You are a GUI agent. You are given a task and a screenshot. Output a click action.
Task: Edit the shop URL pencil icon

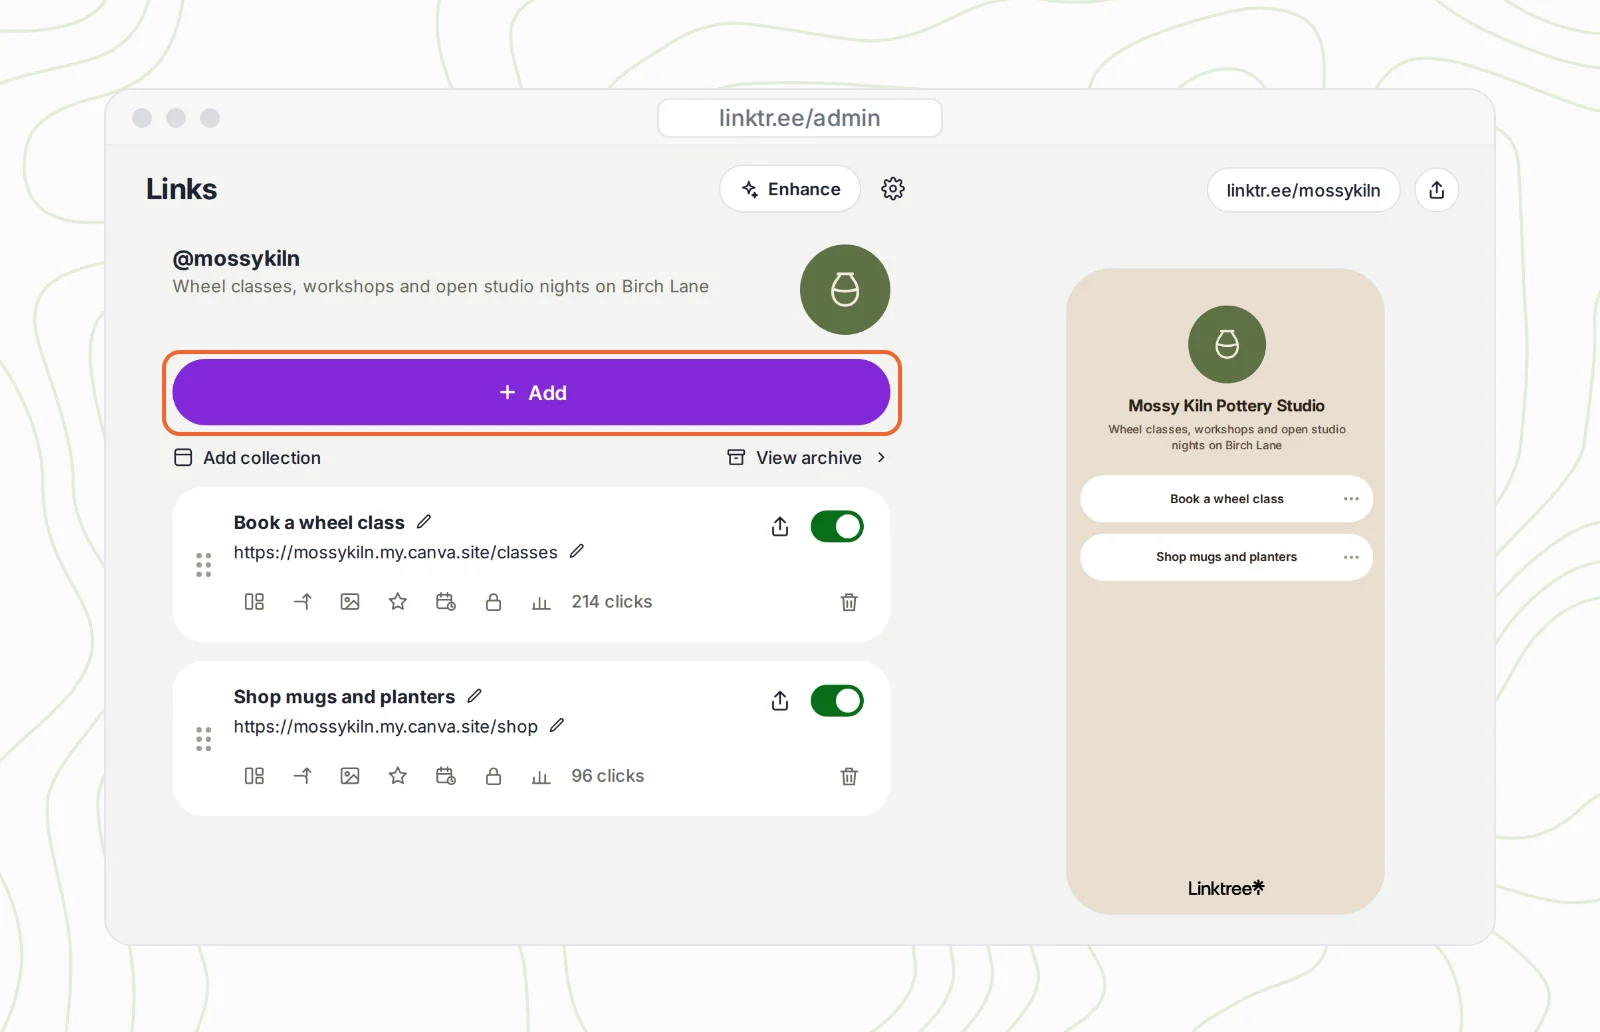pyautogui.click(x=557, y=726)
